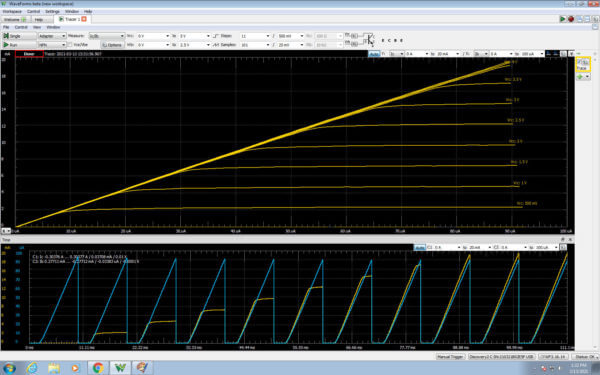The image size is (600, 375).
Task: Toggle Auto scale in main plot toolbar
Action: 374,54
